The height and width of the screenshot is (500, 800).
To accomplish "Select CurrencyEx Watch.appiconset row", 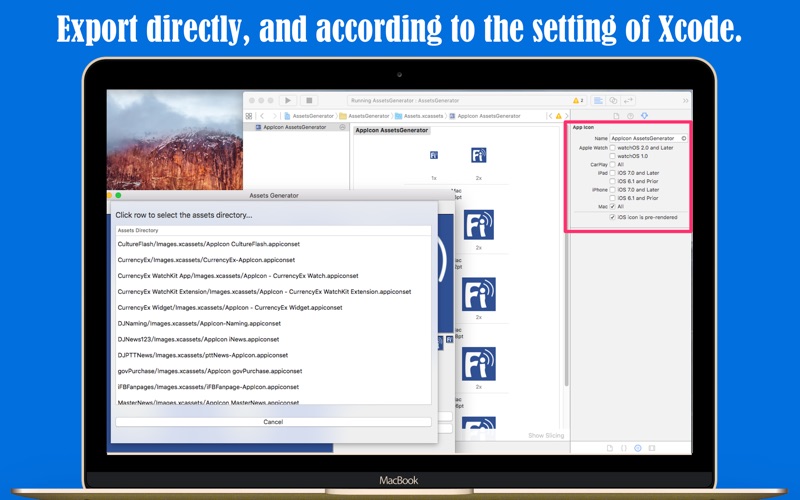I will pos(273,276).
